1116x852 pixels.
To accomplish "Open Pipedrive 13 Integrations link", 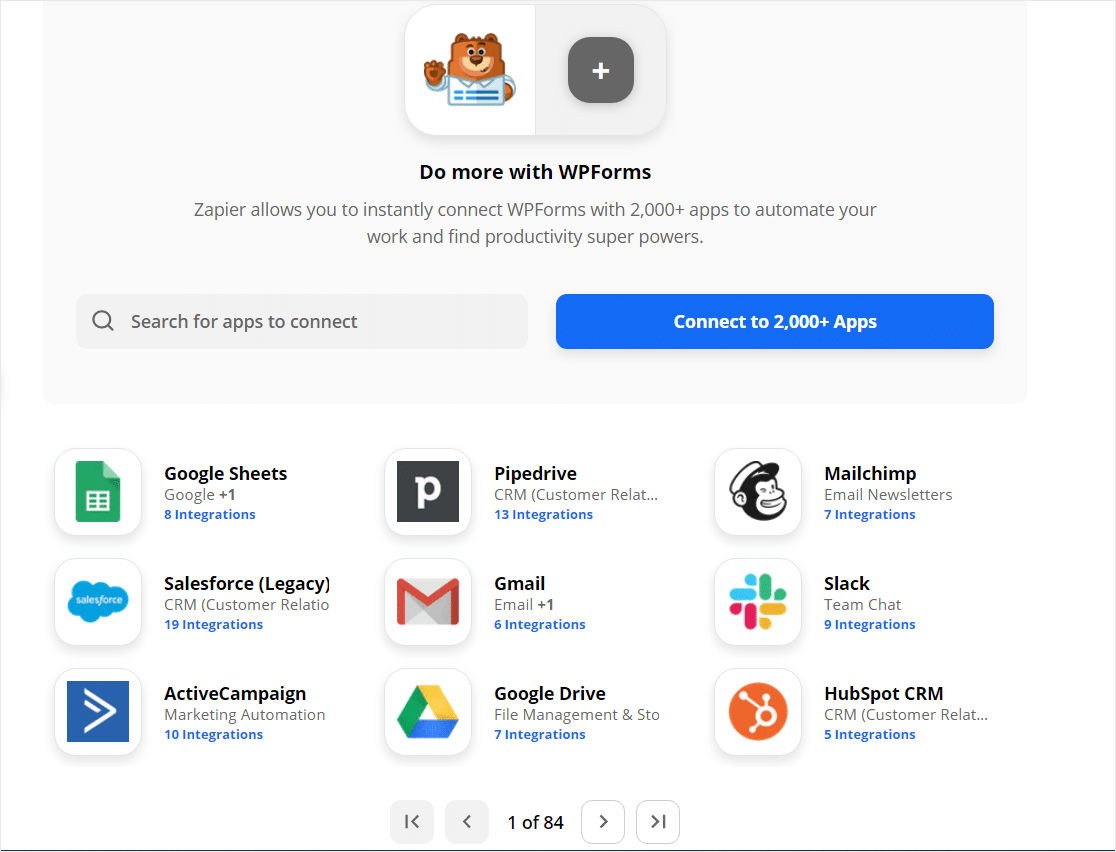I will tap(543, 515).
